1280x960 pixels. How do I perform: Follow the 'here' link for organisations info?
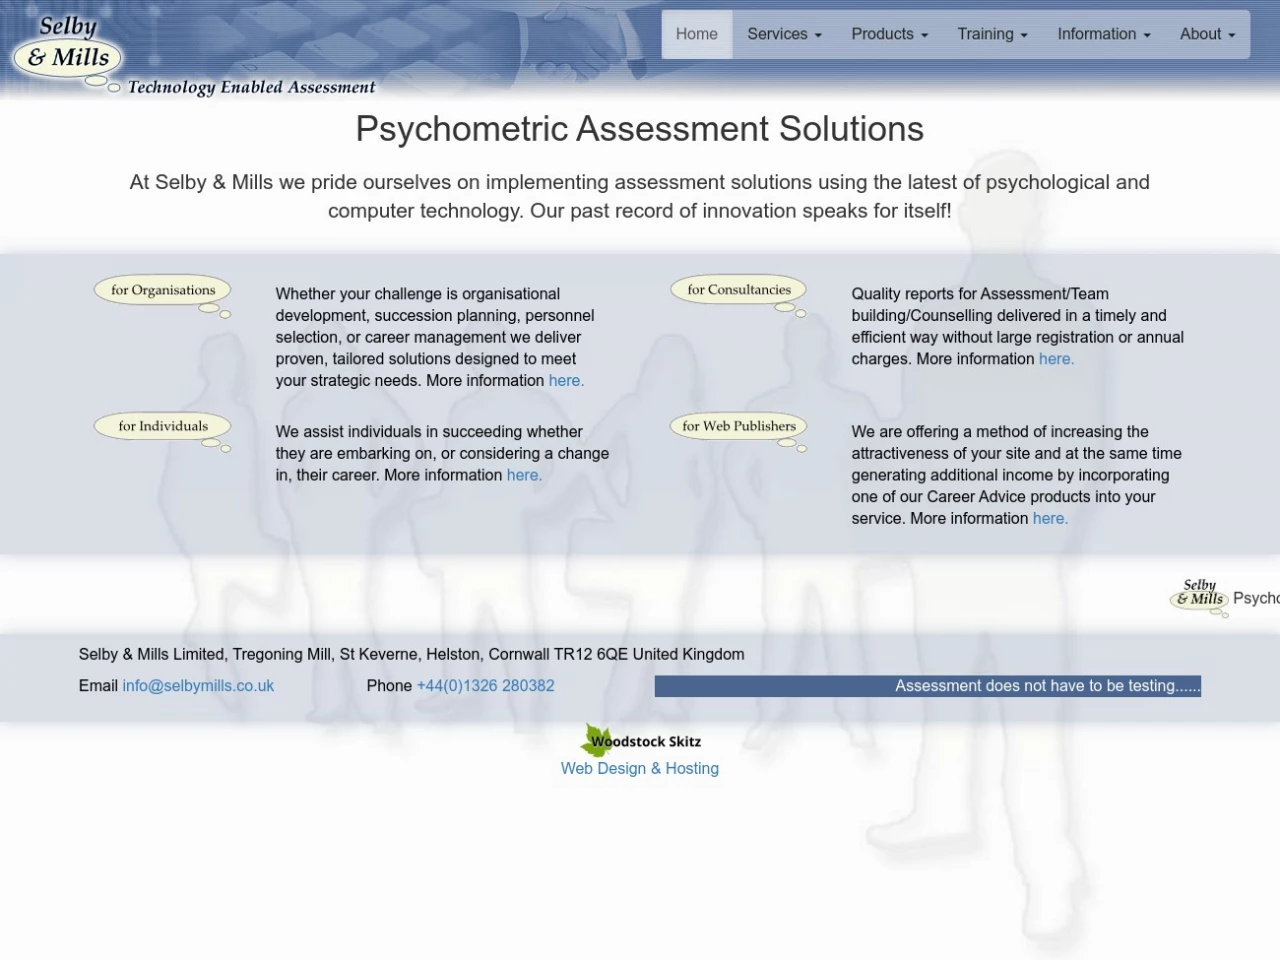click(x=565, y=381)
